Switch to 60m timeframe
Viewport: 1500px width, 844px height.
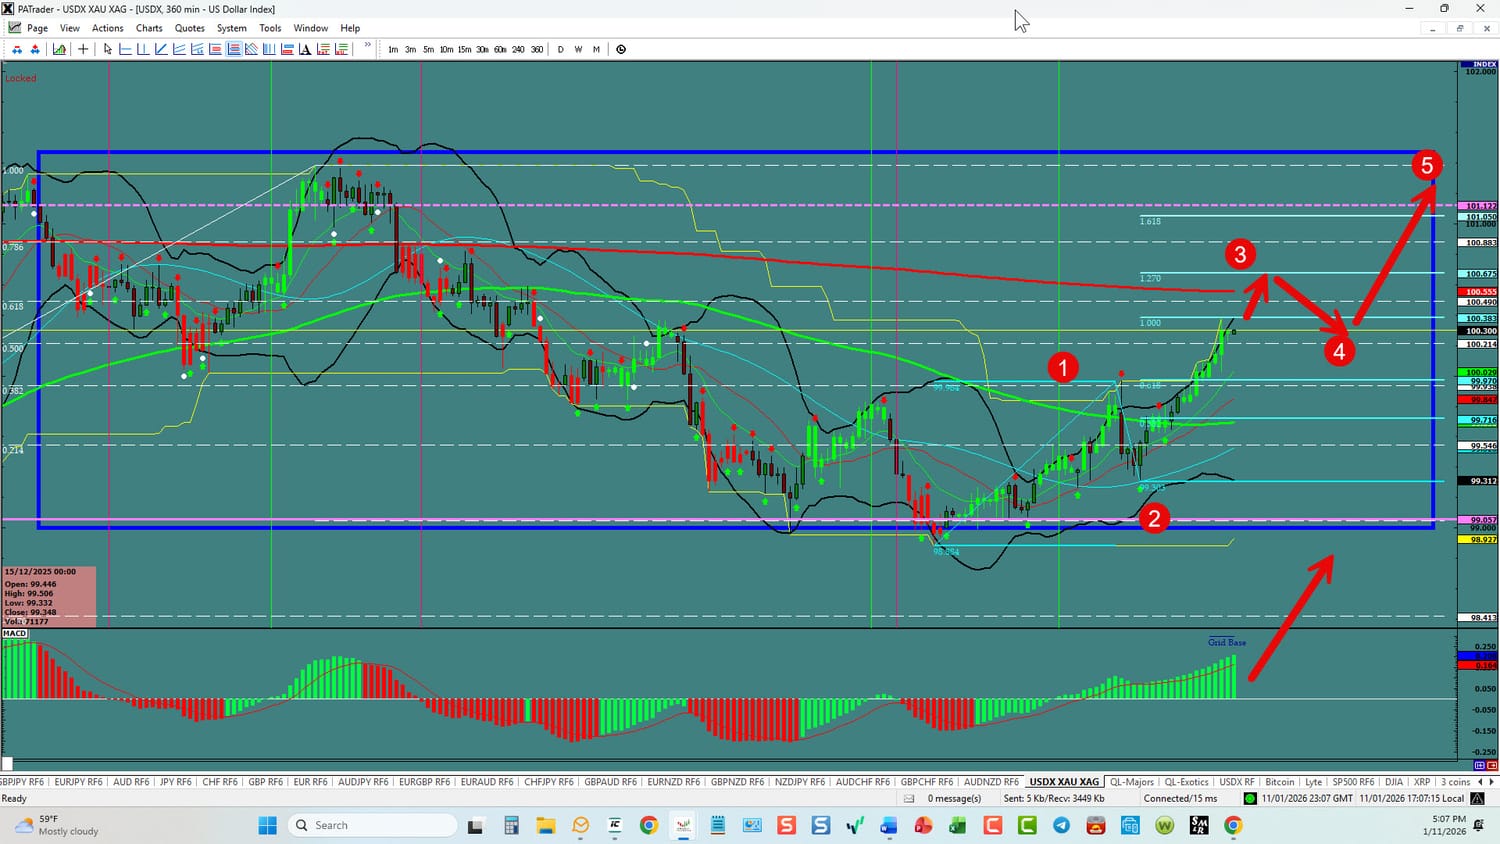click(500, 49)
